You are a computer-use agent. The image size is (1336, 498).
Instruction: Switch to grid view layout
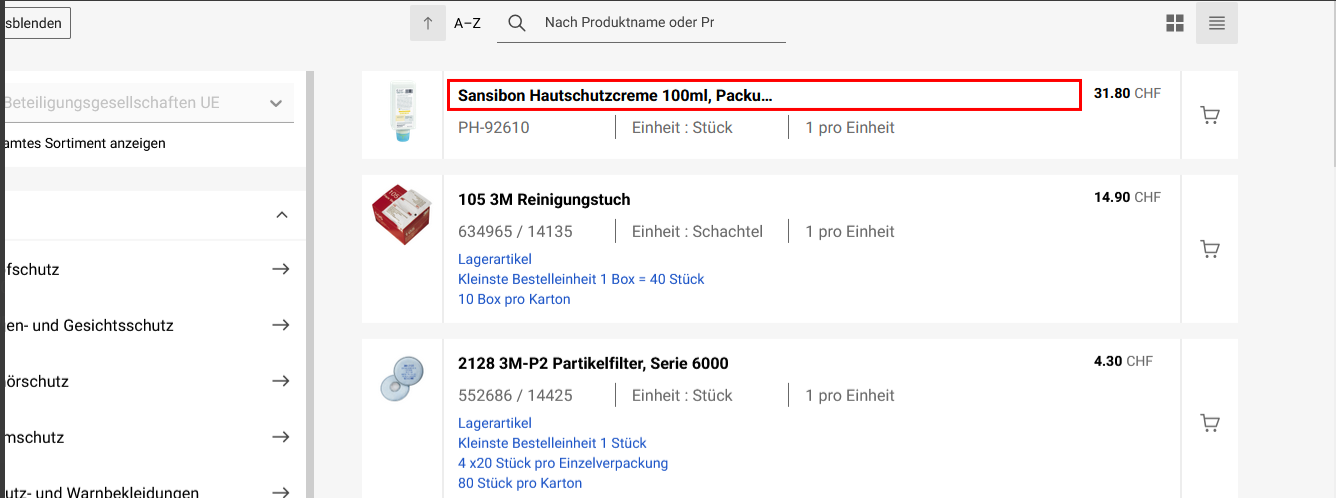coord(1175,23)
